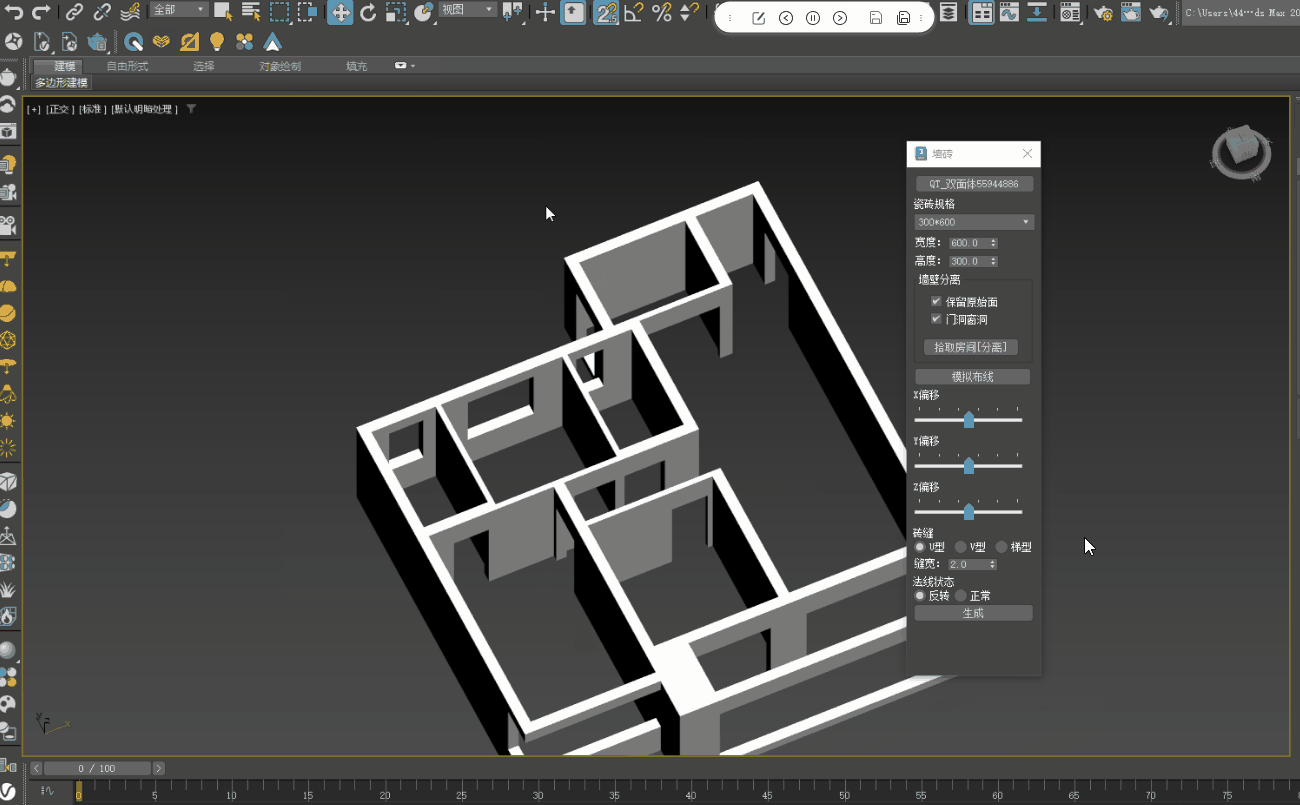The height and width of the screenshot is (805, 1300).
Task: Activate the Select and Move tool
Action: [340, 12]
